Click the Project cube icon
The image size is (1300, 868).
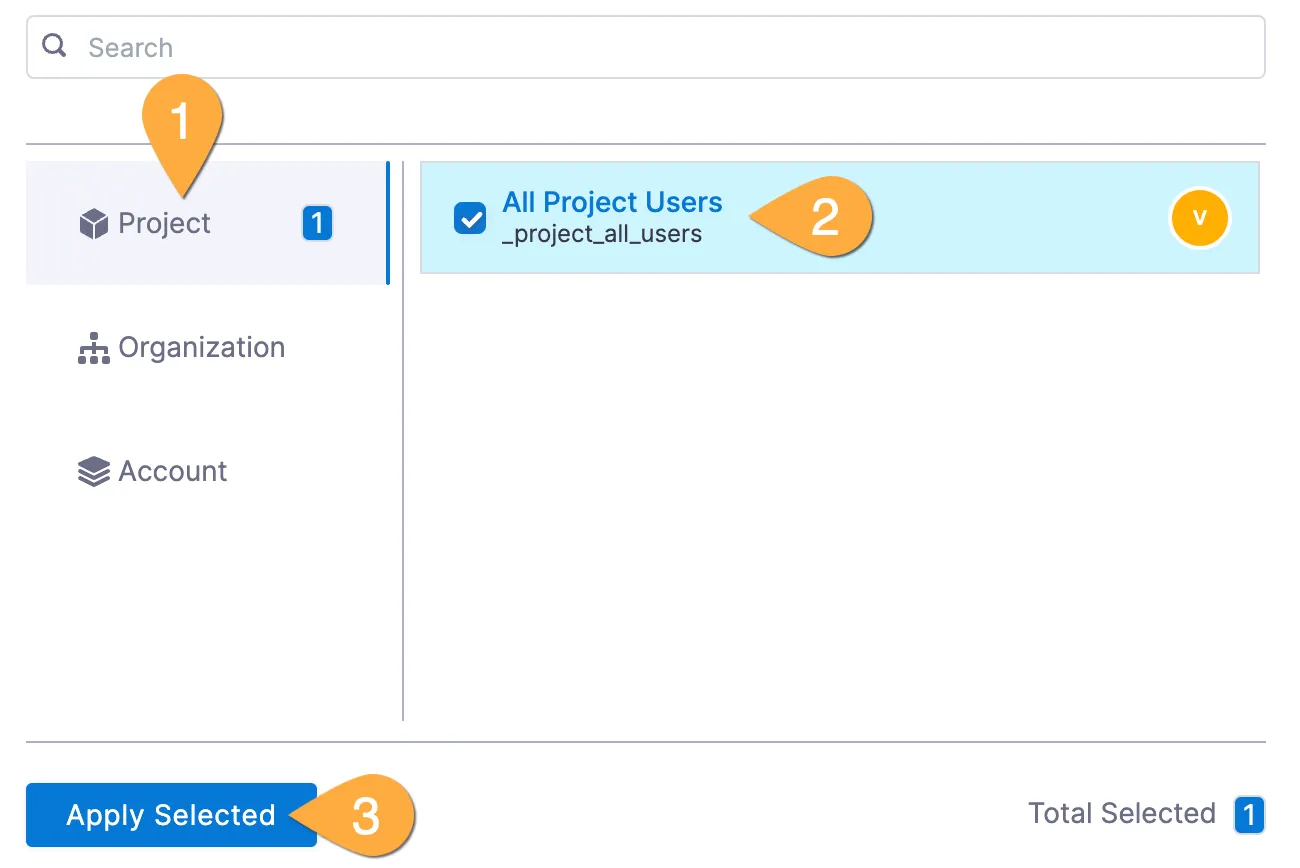(x=93, y=224)
